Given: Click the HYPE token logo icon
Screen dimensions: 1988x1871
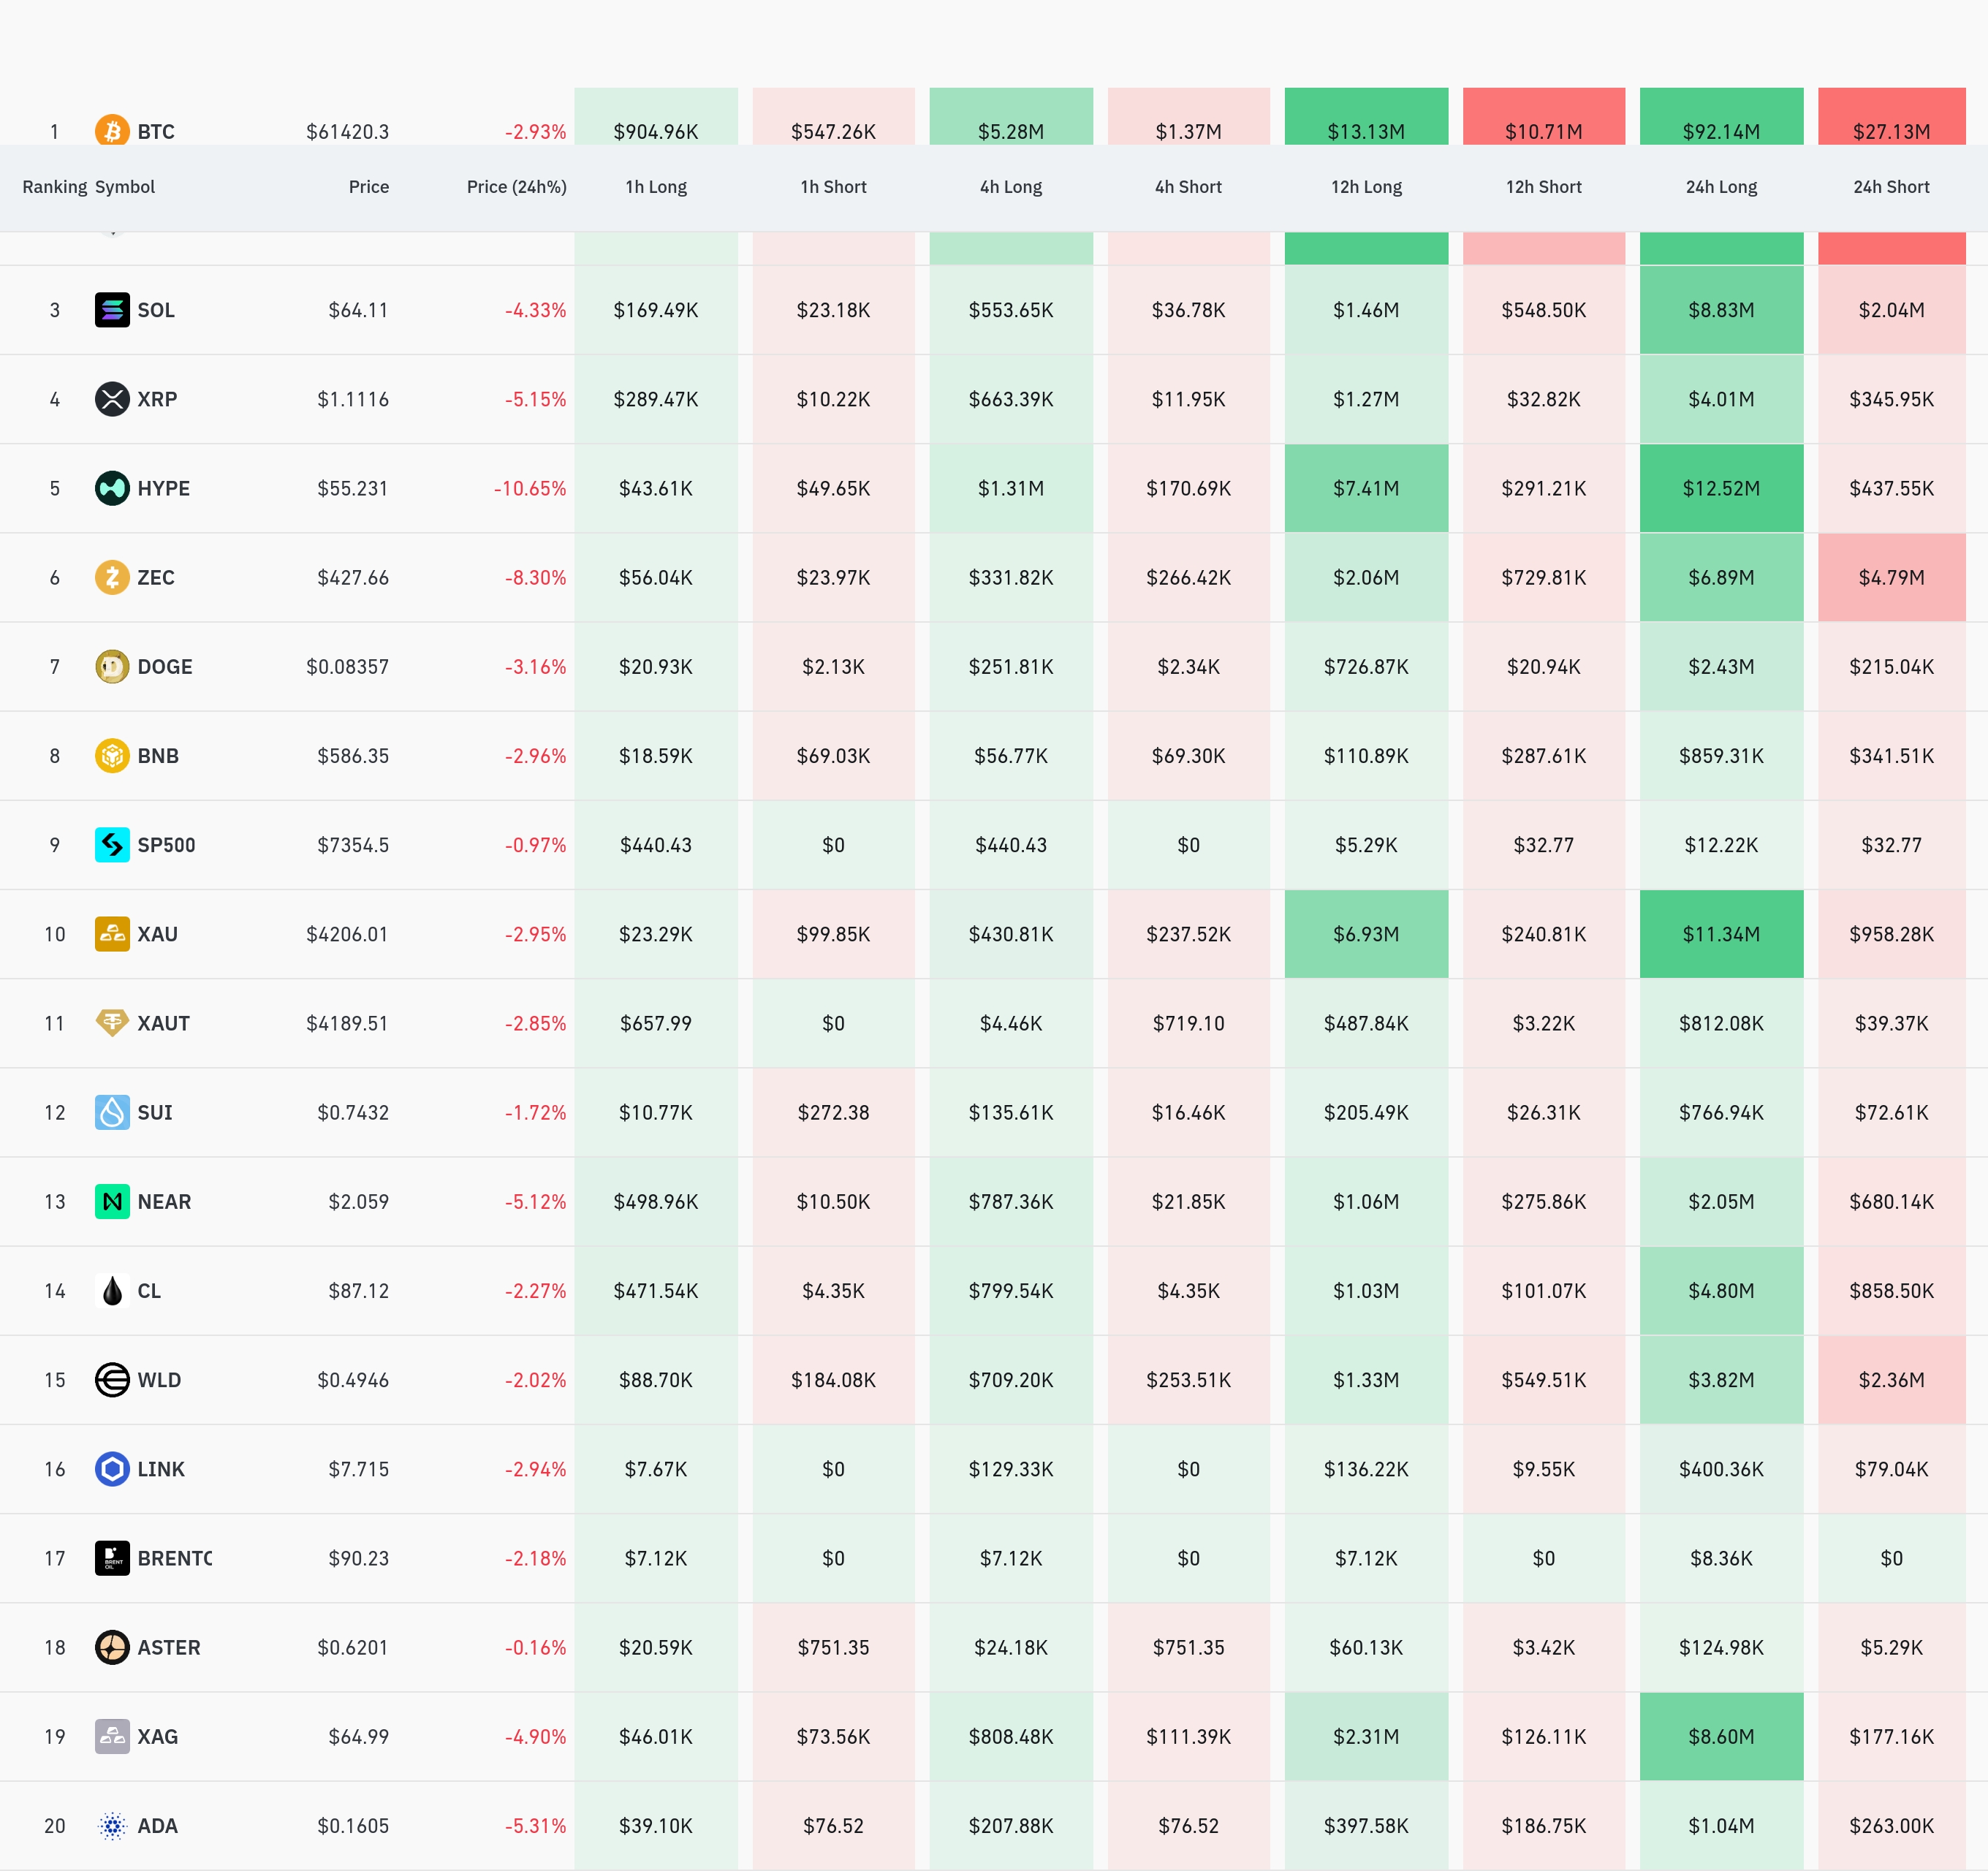Looking at the screenshot, I should tap(112, 488).
